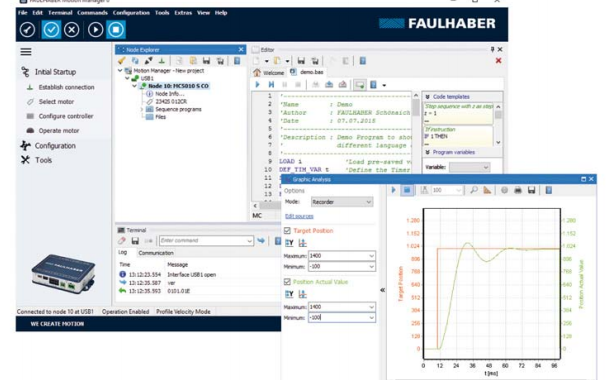
Task: Start recording with Graphic Analysis play arrow
Action: pos(394,190)
